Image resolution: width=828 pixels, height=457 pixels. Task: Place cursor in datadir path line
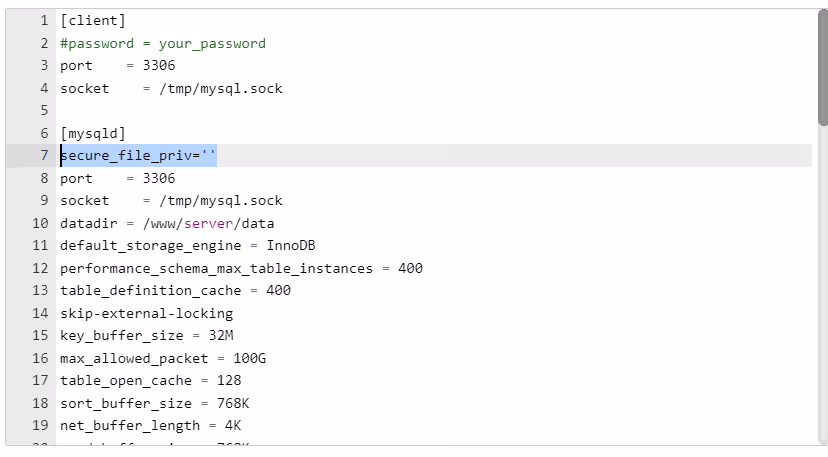166,223
